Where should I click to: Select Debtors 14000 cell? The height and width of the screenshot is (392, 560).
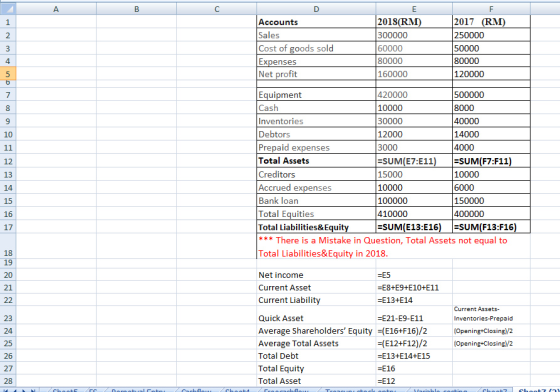pyautogui.click(x=491, y=134)
